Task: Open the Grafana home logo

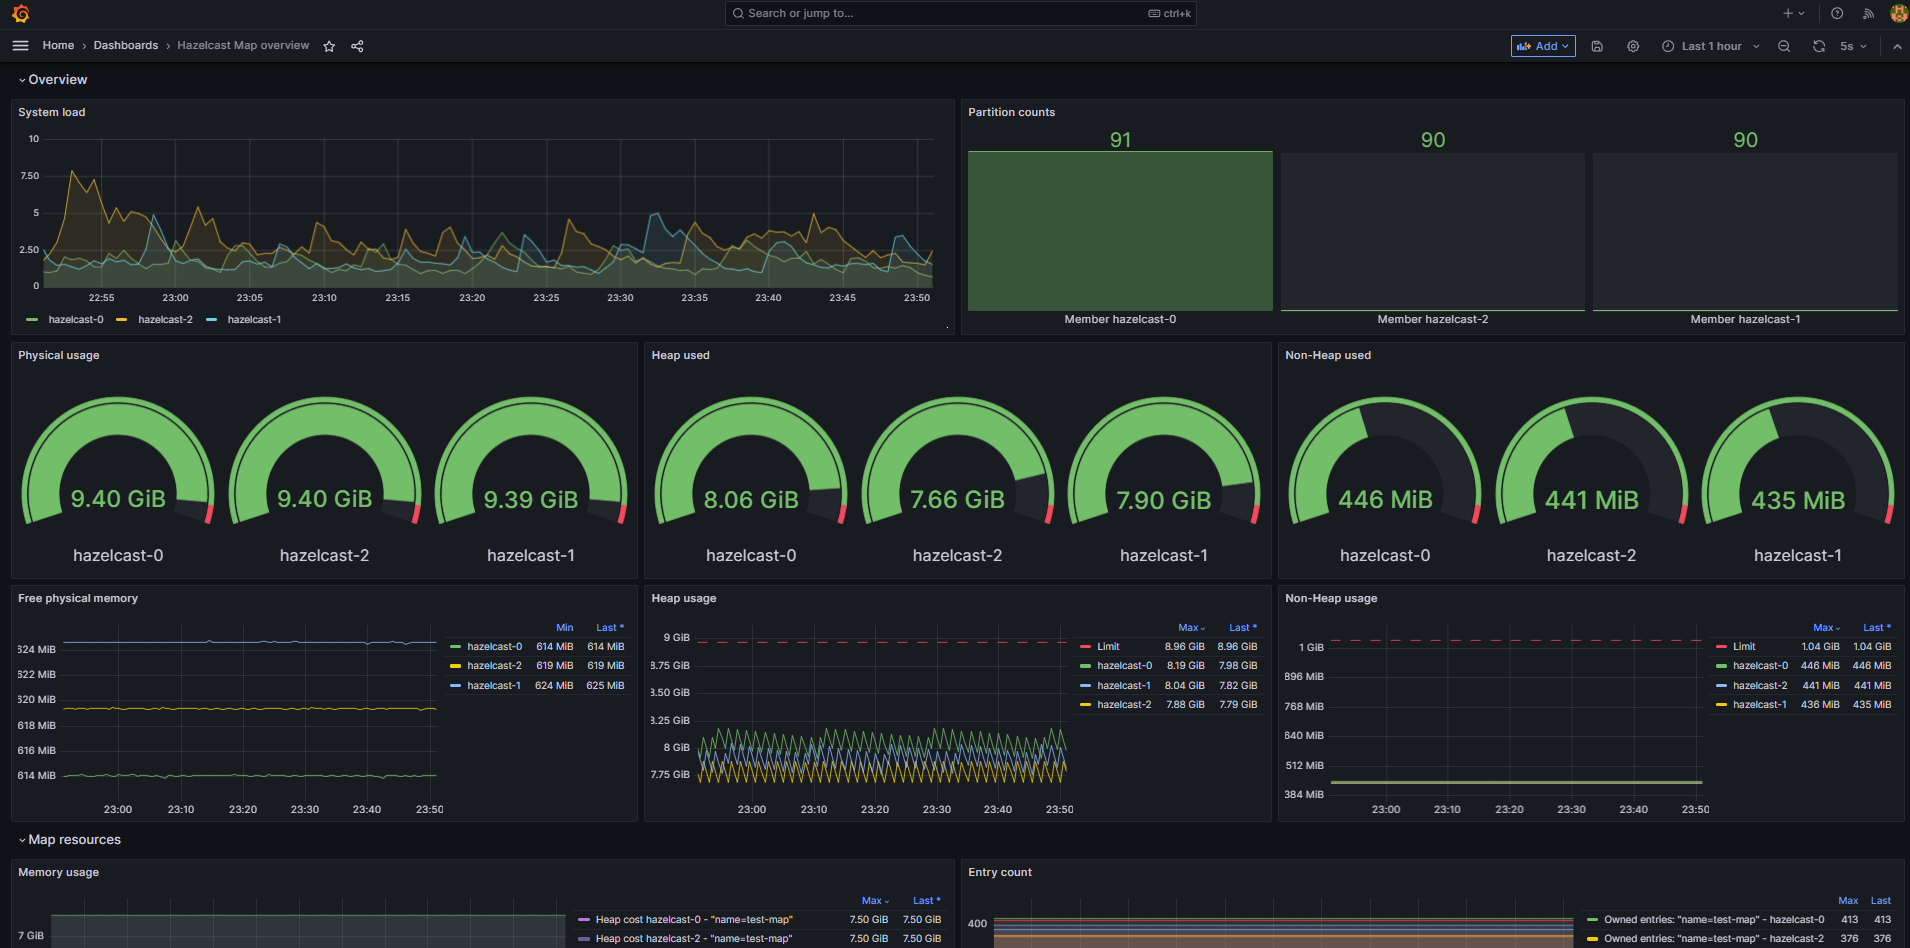Action: coord(21,13)
